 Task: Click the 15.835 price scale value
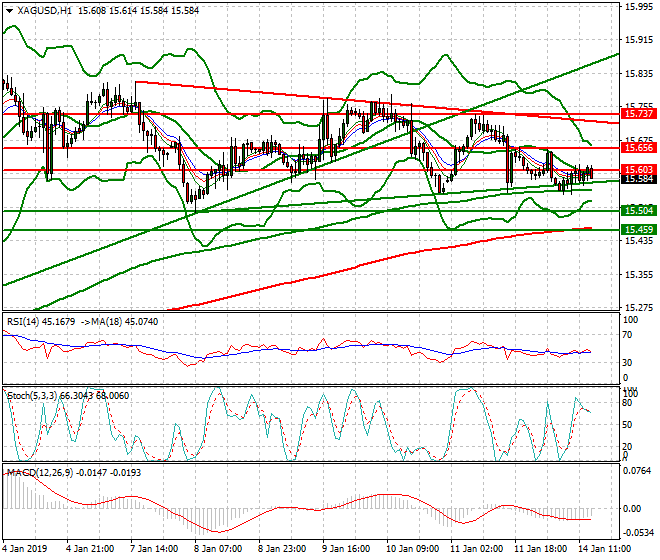639,74
